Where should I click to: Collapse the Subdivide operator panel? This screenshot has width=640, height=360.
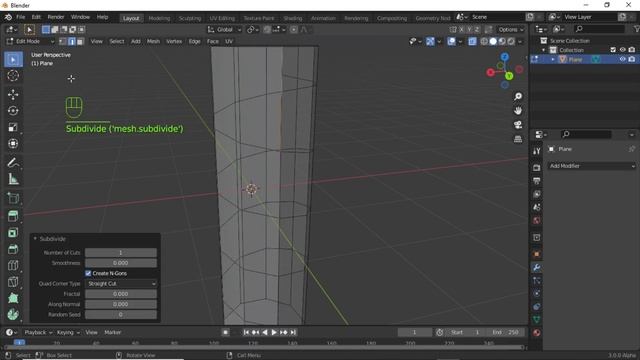click(x=35, y=239)
